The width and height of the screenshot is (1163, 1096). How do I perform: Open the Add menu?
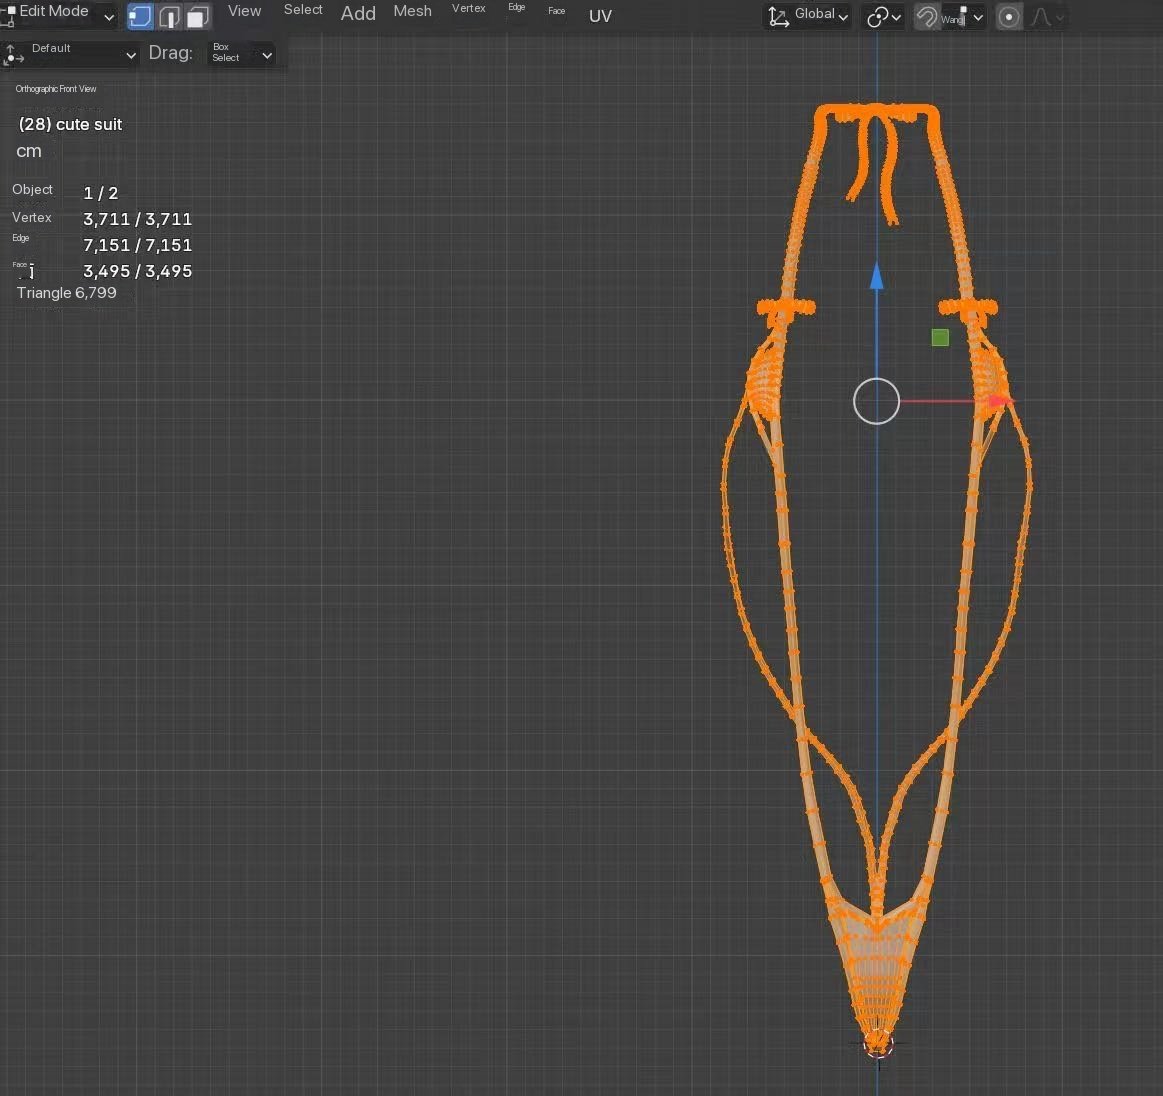358,13
